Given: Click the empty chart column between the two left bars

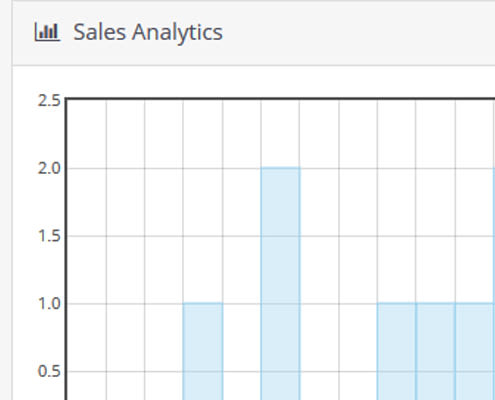Looking at the screenshot, I should coord(242,250).
